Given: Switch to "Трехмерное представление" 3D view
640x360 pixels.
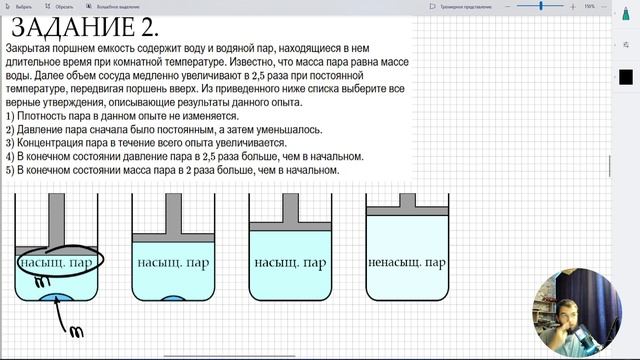Looking at the screenshot, I should pyautogui.click(x=461, y=7).
